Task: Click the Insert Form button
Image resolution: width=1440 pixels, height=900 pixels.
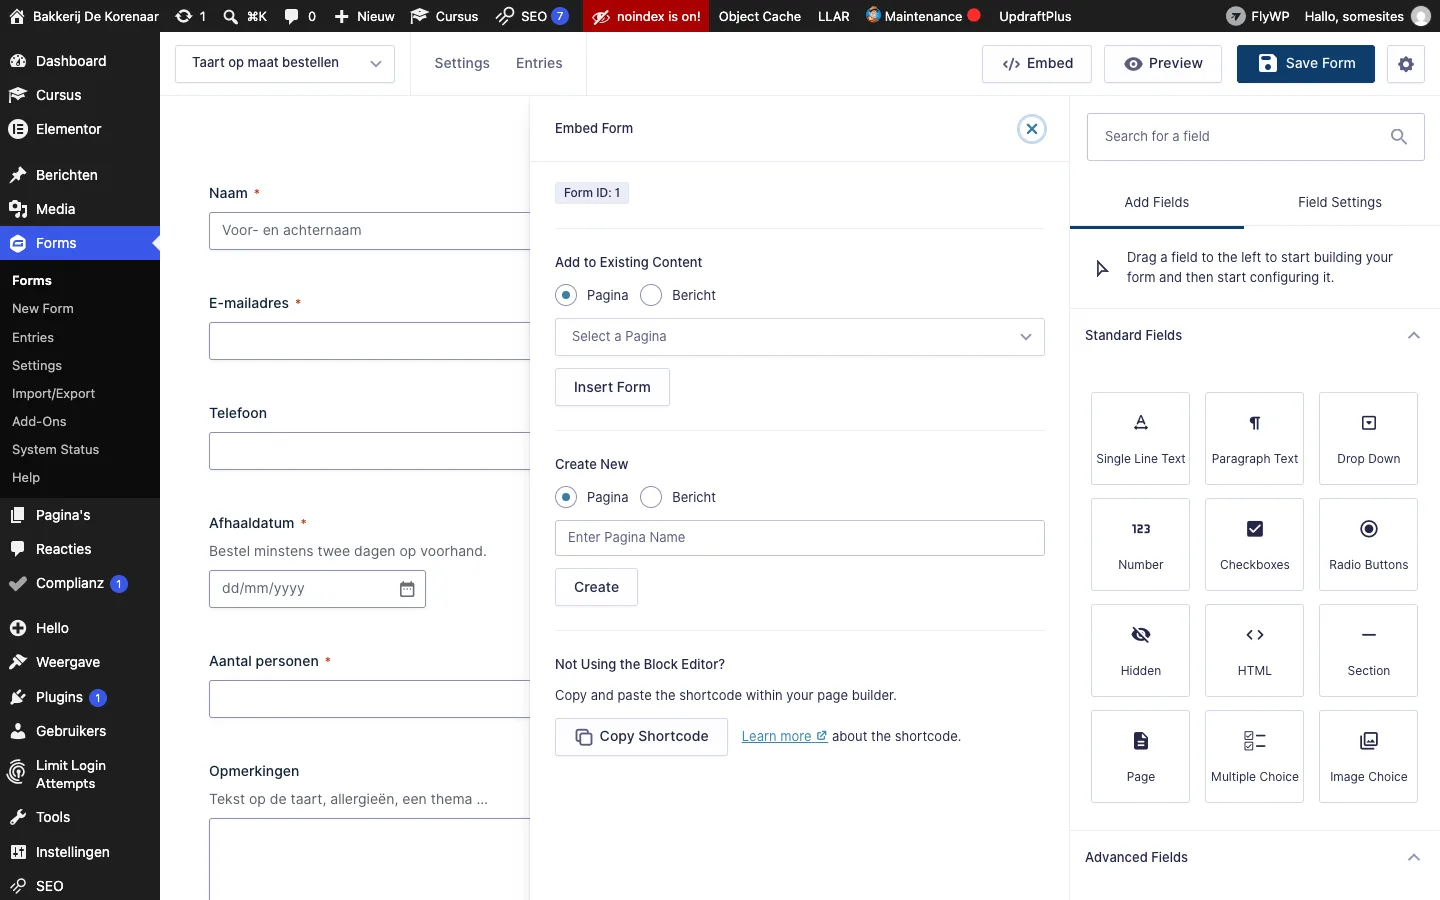Action: point(612,387)
